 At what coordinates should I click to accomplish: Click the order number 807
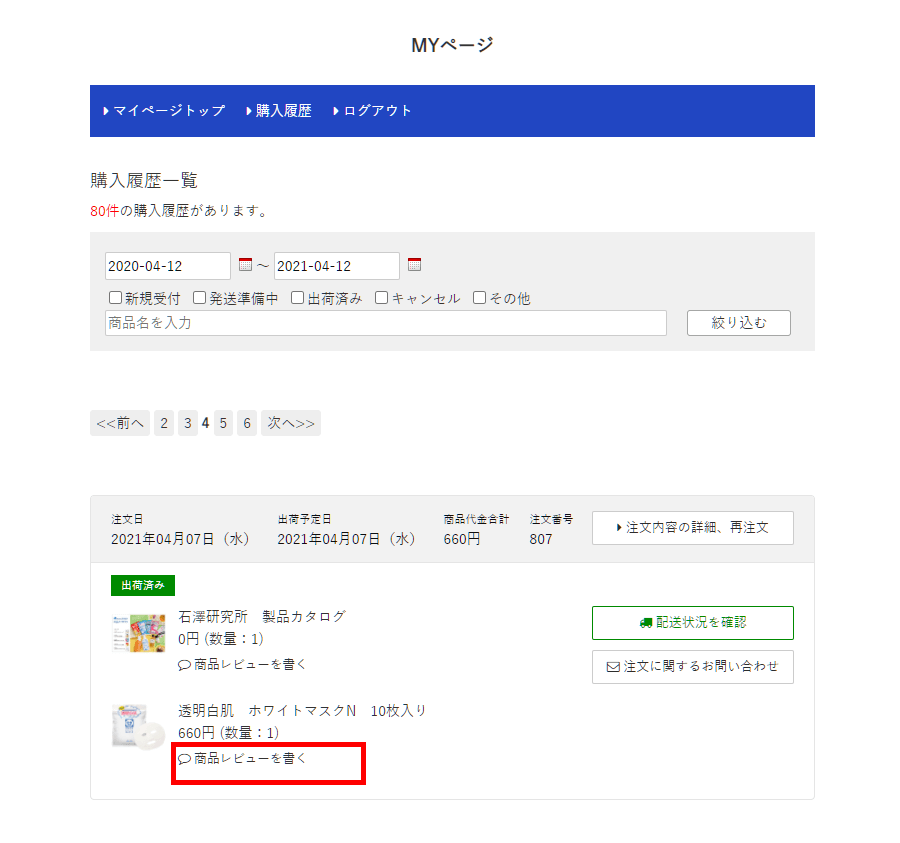(x=541, y=539)
